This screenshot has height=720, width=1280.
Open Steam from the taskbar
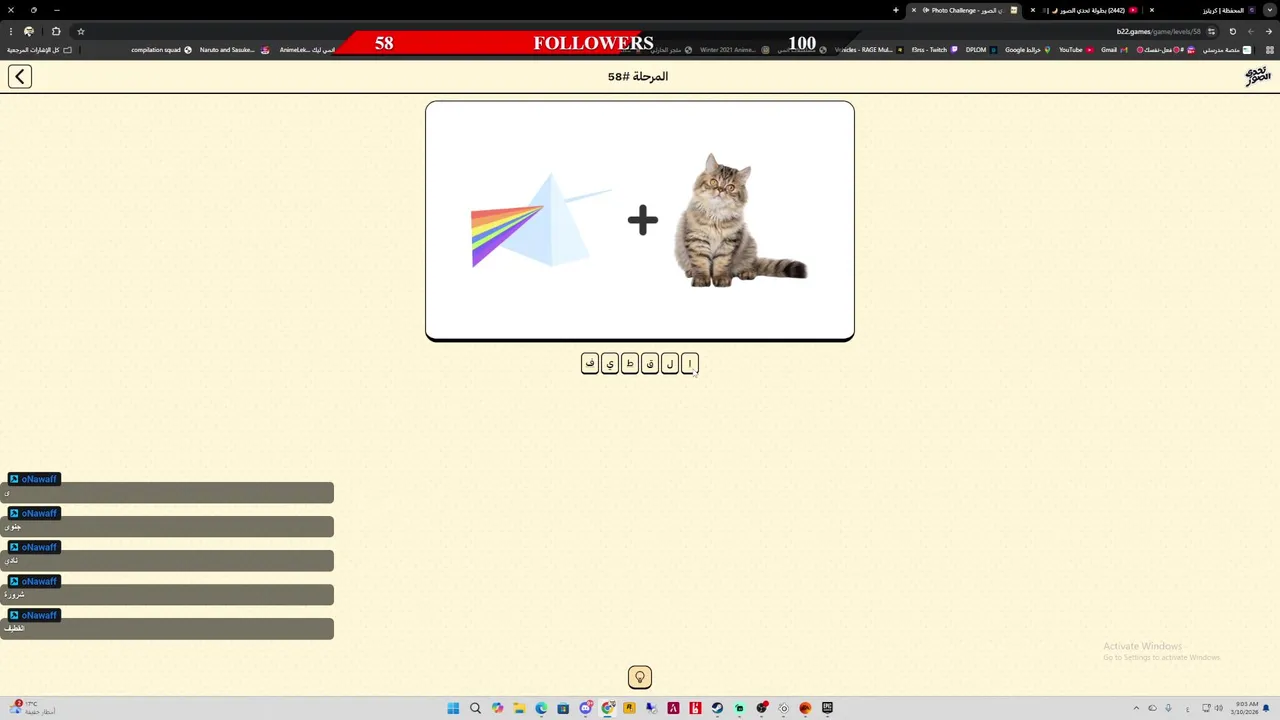(717, 708)
